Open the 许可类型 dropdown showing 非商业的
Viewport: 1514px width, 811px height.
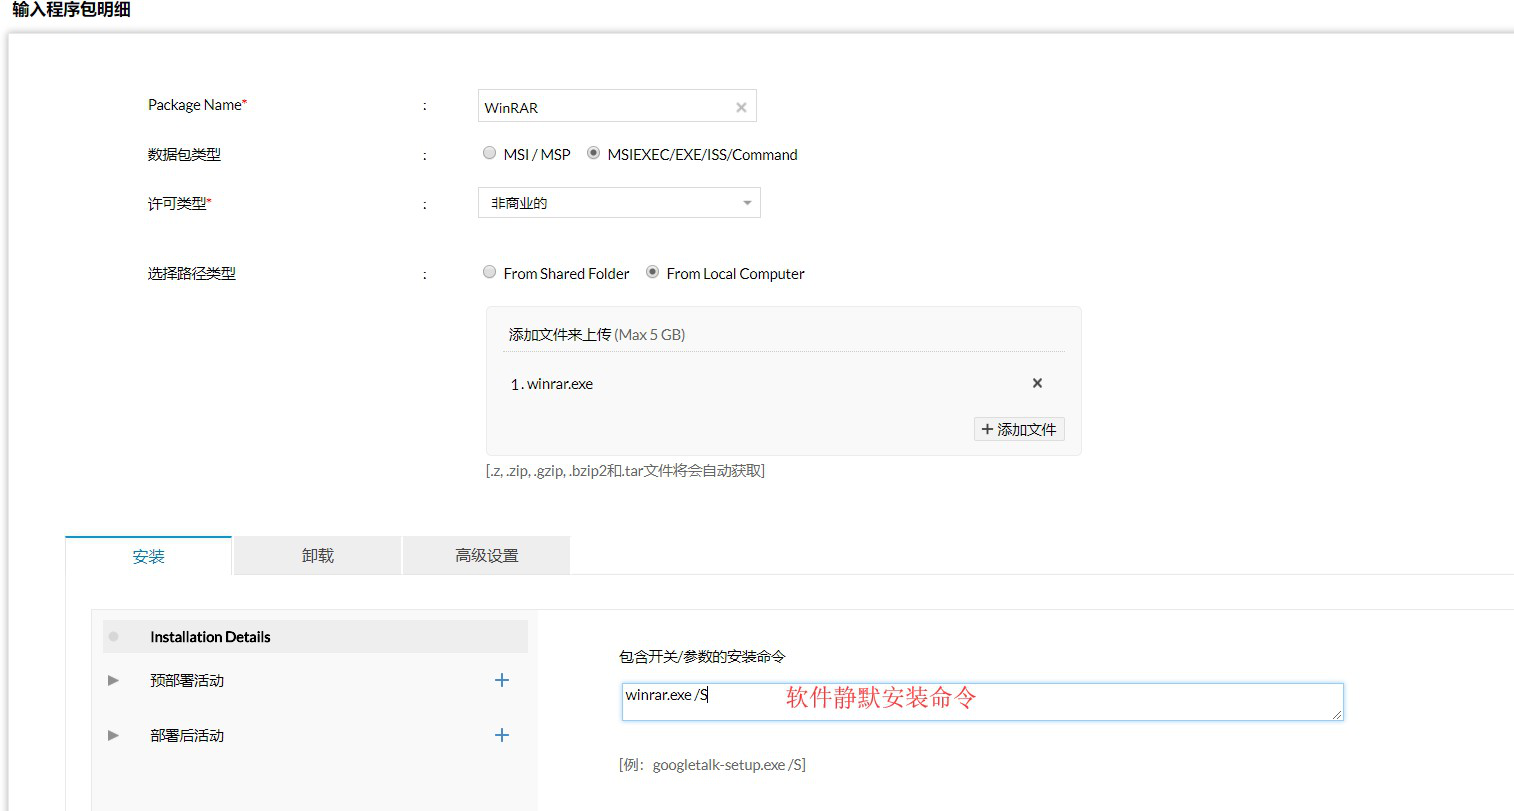tap(619, 203)
